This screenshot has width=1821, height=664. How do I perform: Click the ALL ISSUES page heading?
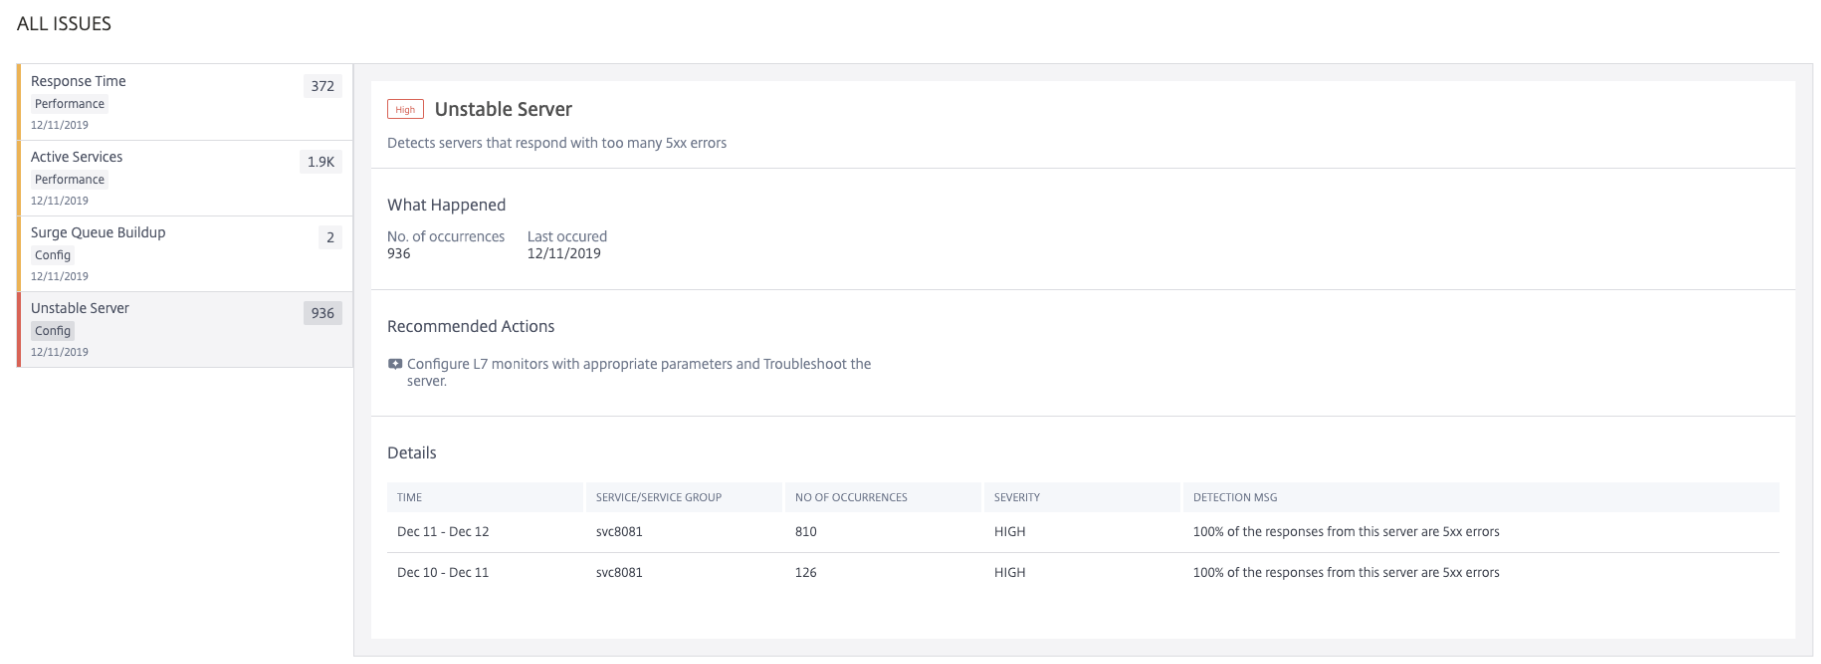click(64, 24)
